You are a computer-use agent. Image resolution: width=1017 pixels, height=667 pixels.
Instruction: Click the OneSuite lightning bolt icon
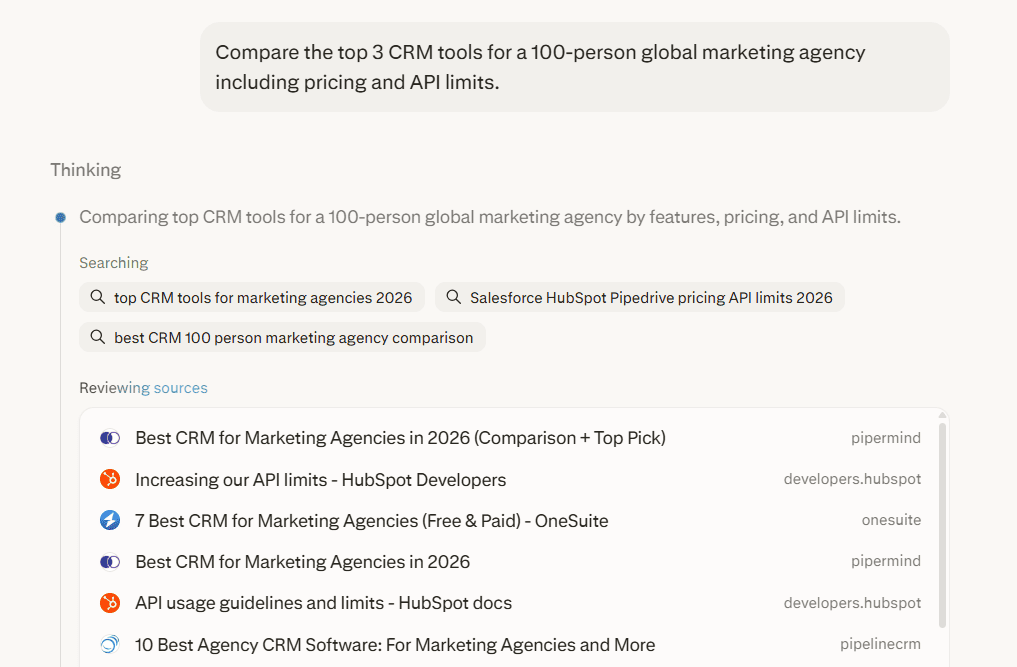click(110, 521)
